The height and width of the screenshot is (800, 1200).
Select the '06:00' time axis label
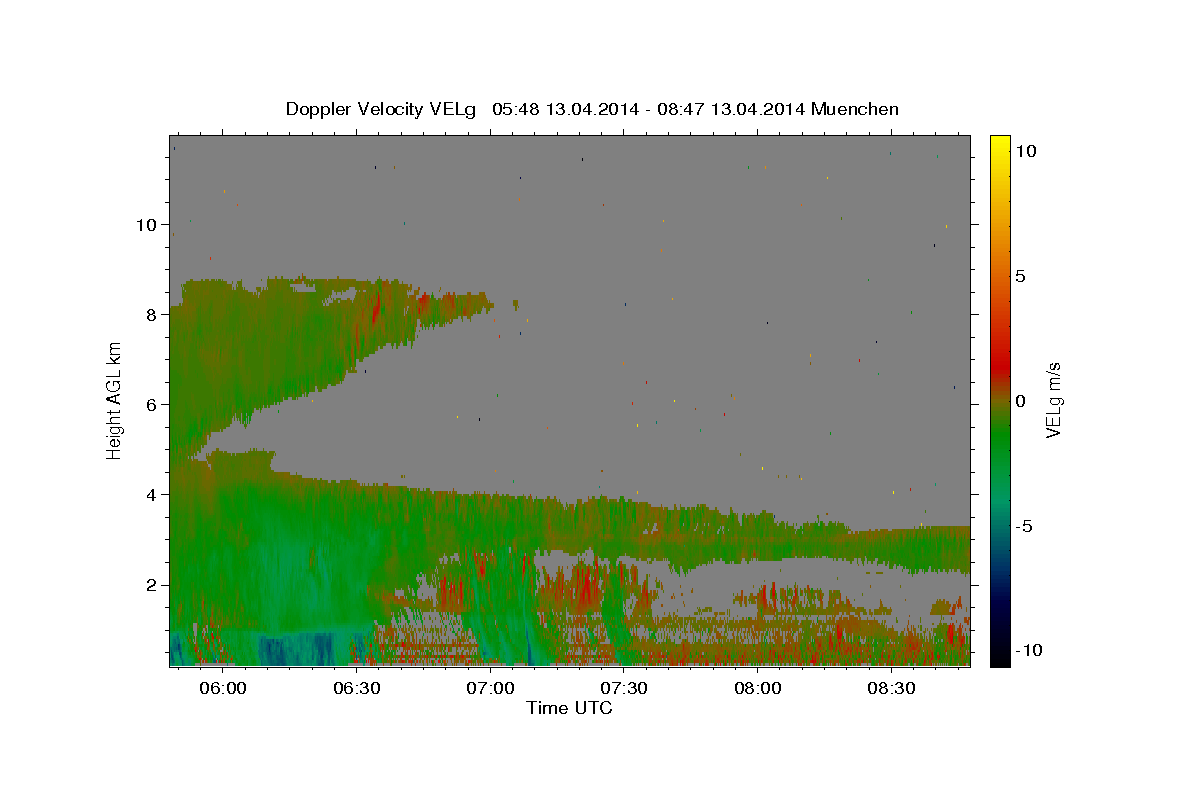click(x=223, y=688)
